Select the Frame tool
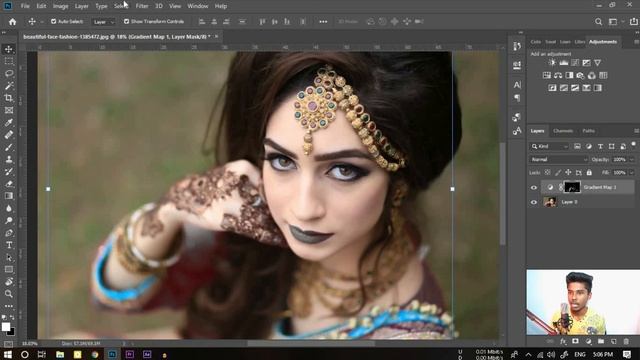The width and height of the screenshot is (640, 360). (9, 111)
